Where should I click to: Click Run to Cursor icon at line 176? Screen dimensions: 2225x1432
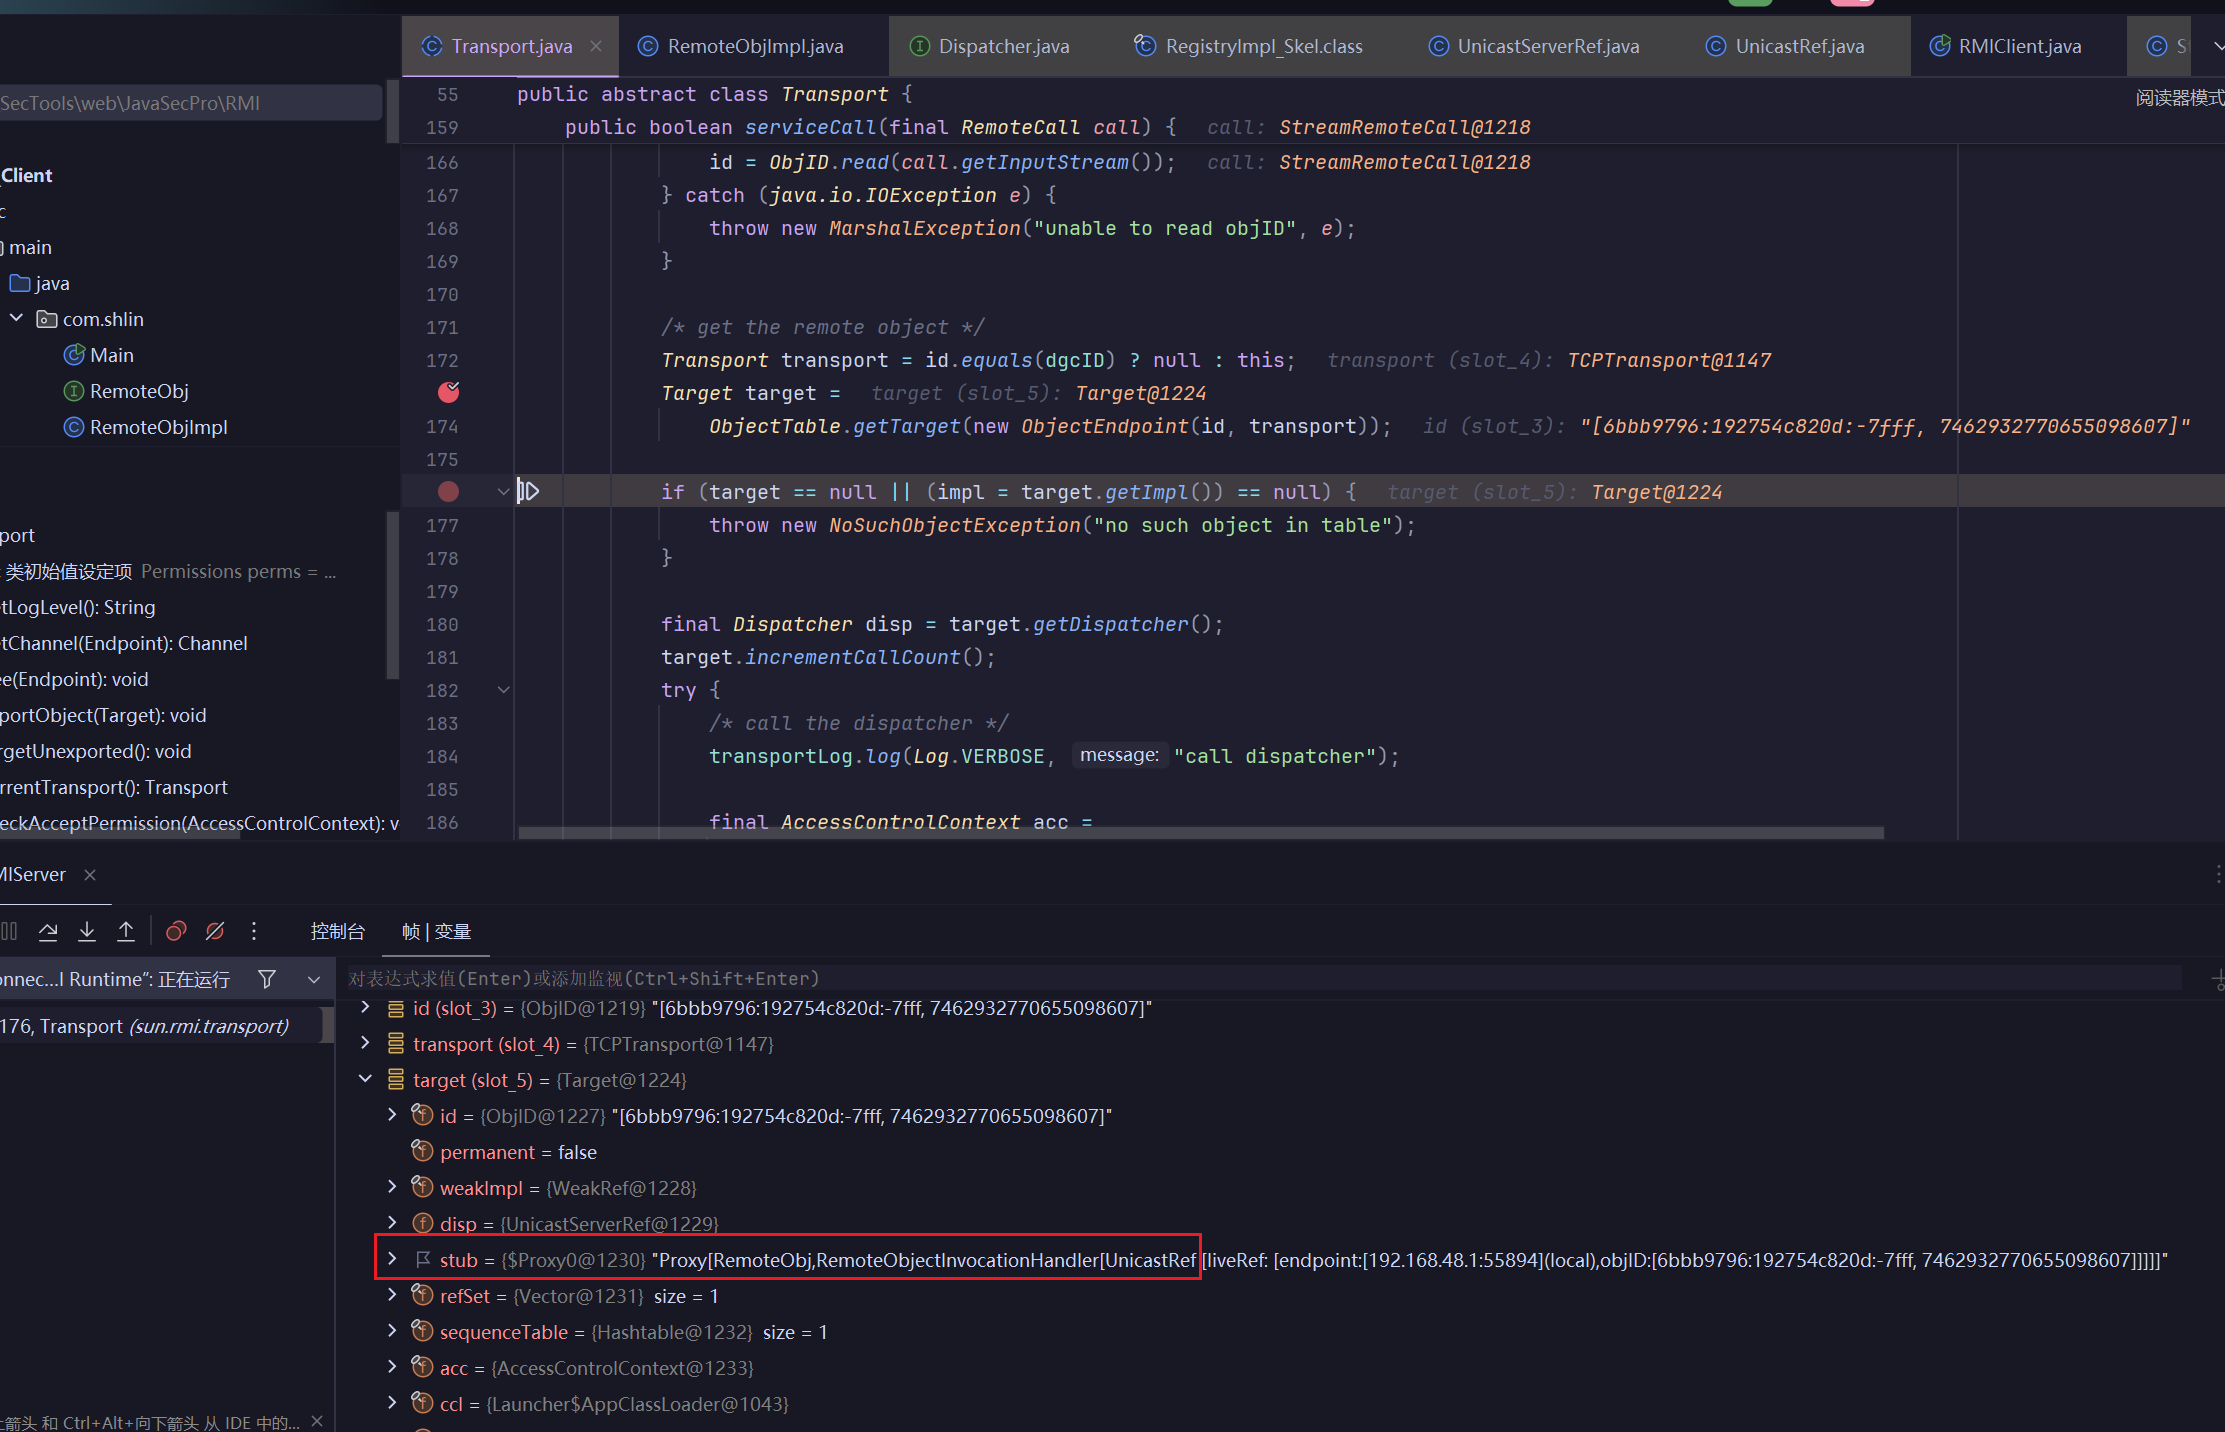[x=528, y=491]
